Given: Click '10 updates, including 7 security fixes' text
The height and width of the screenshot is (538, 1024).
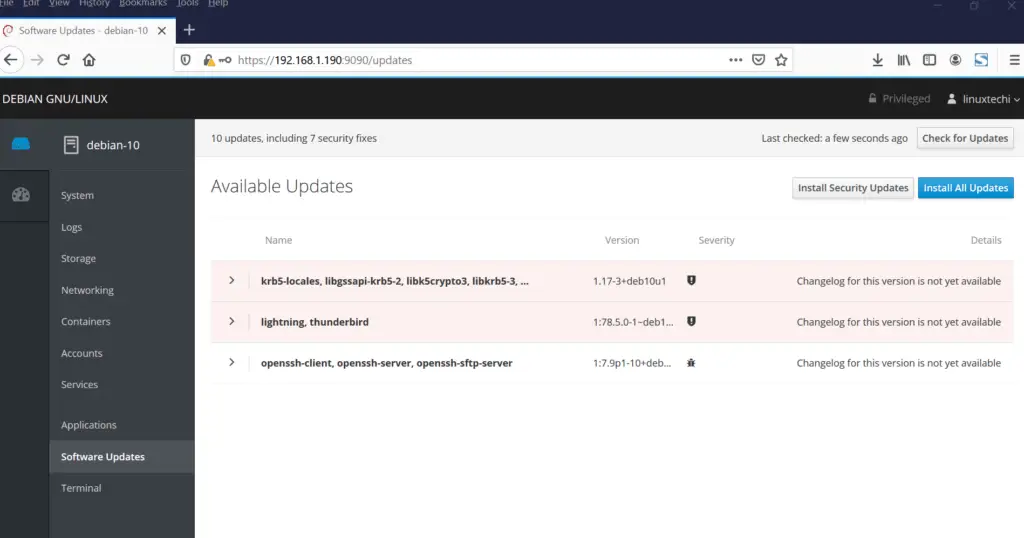Looking at the screenshot, I should click(294, 138).
